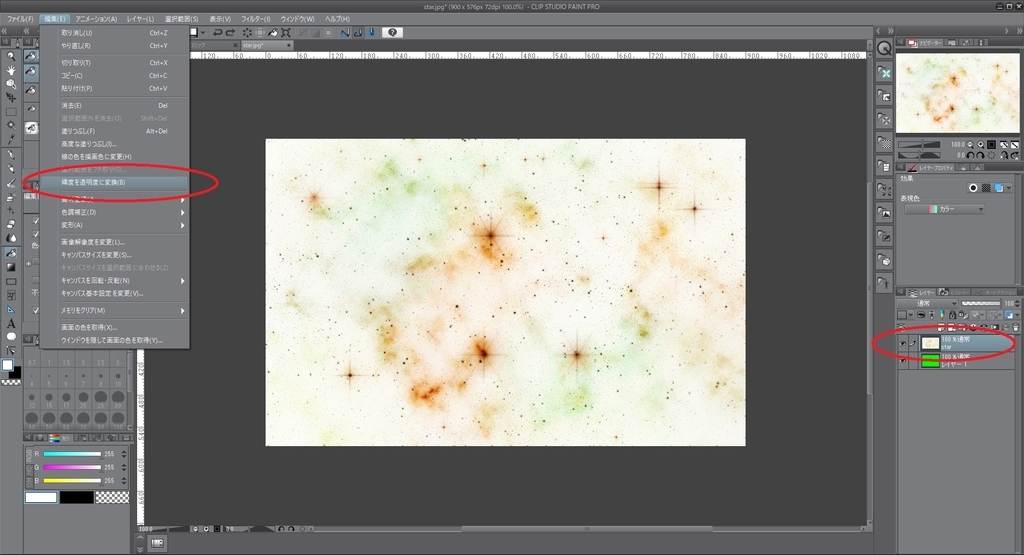This screenshot has width=1024, height=555.
Task: Switch to star.jpg document tab
Action: 265,45
